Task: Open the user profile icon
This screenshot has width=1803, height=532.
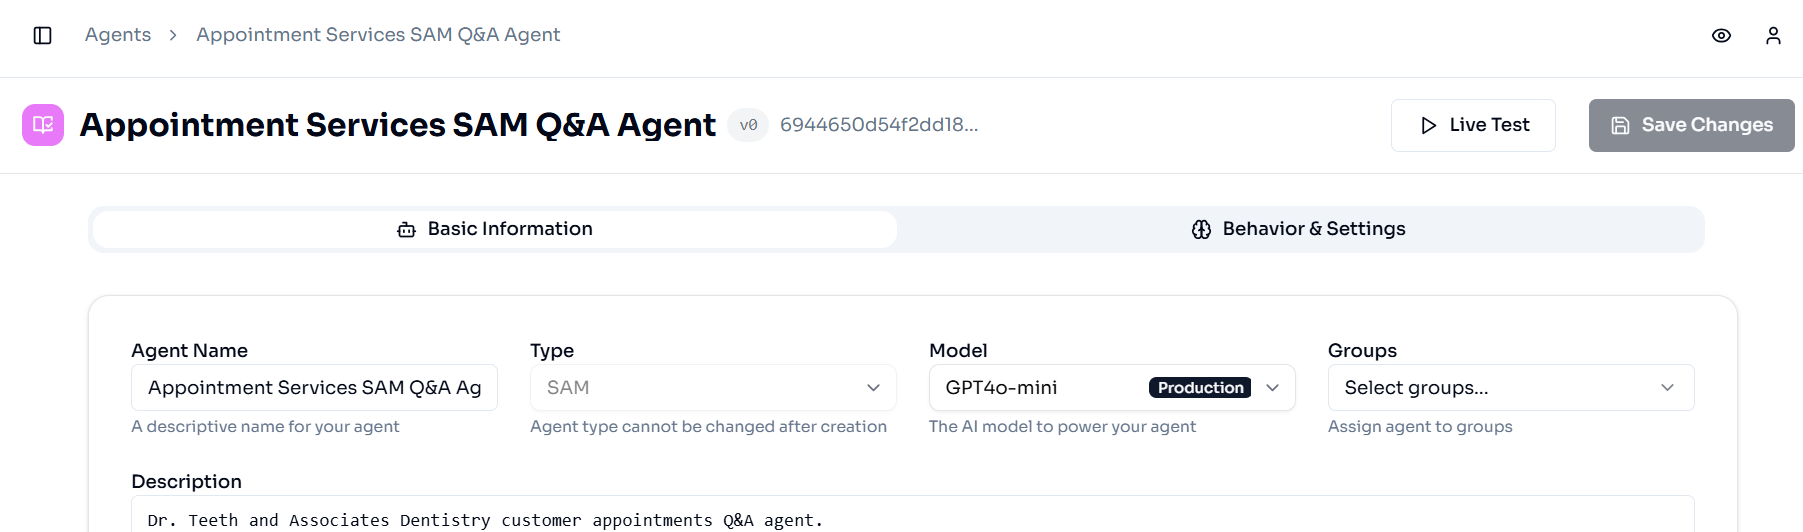Action: pyautogui.click(x=1773, y=36)
